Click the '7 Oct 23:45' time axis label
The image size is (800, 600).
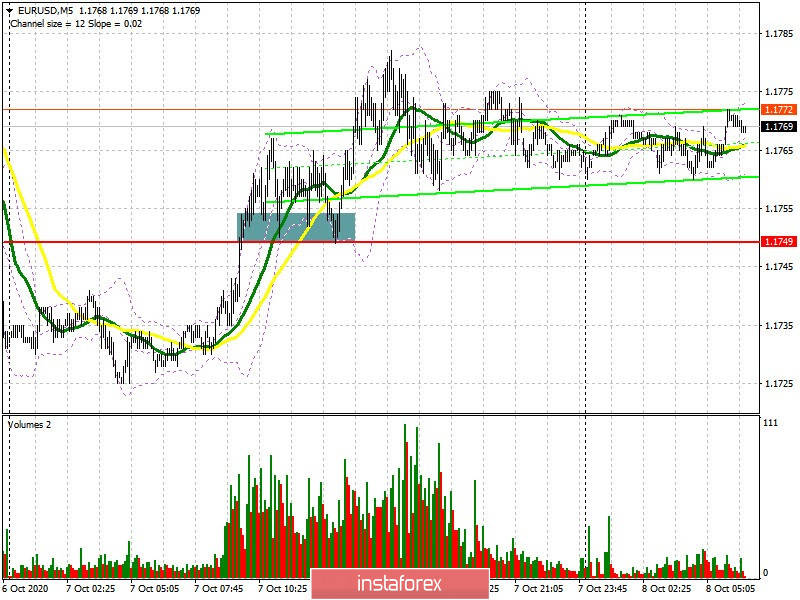(x=603, y=589)
